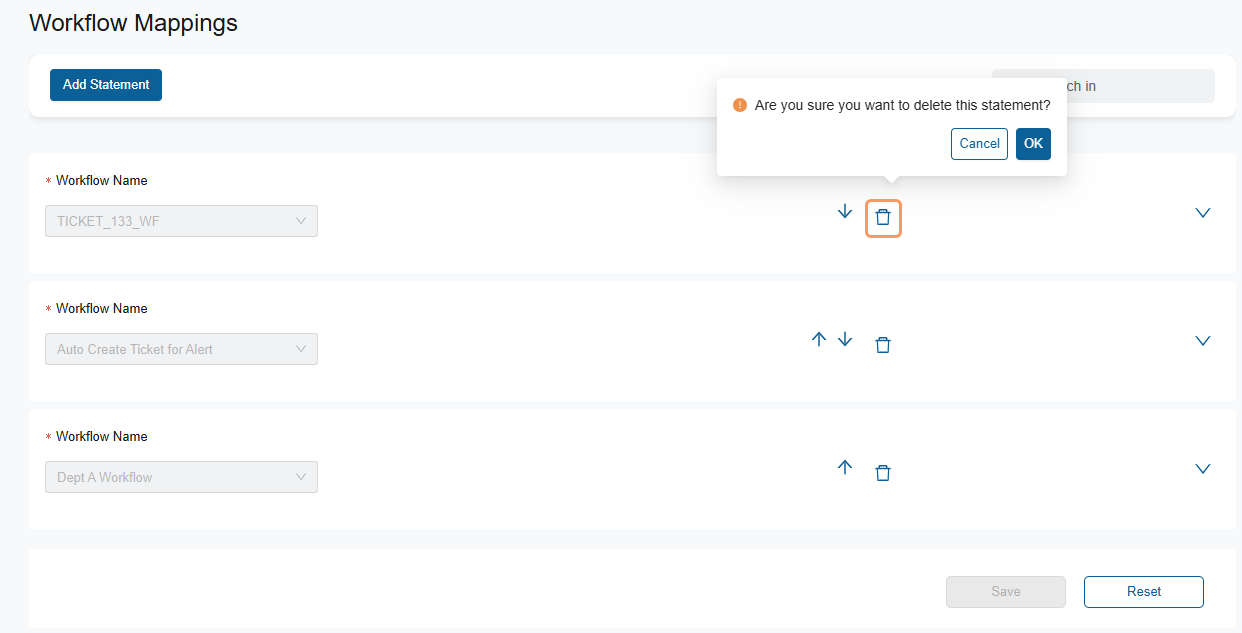The image size is (1242, 633).
Task: Expand the TICKET_133_WF statement panel
Action: pyautogui.click(x=1203, y=213)
